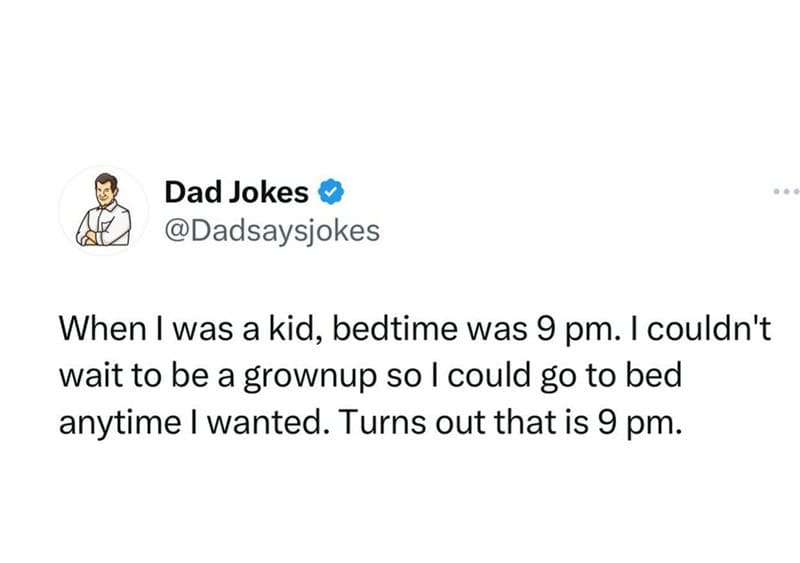Click the cartoon dad's face in avatar

pyautogui.click(x=107, y=191)
